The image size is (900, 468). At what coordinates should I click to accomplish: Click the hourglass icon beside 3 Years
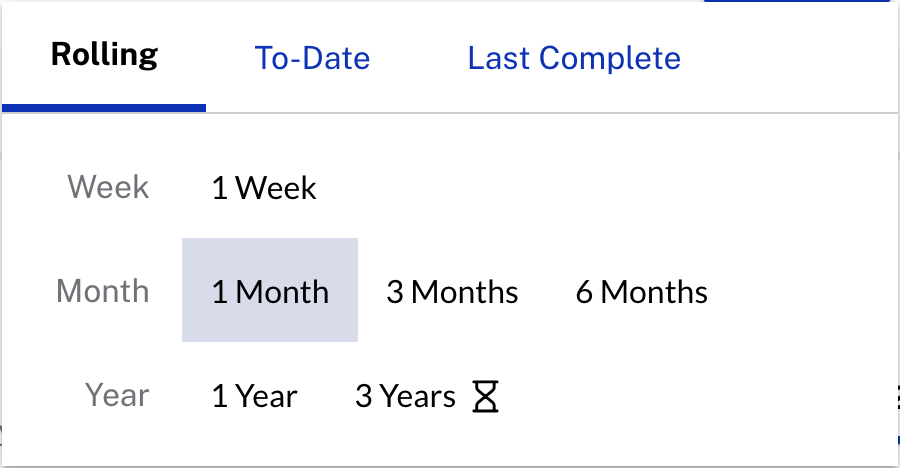pyautogui.click(x=485, y=397)
